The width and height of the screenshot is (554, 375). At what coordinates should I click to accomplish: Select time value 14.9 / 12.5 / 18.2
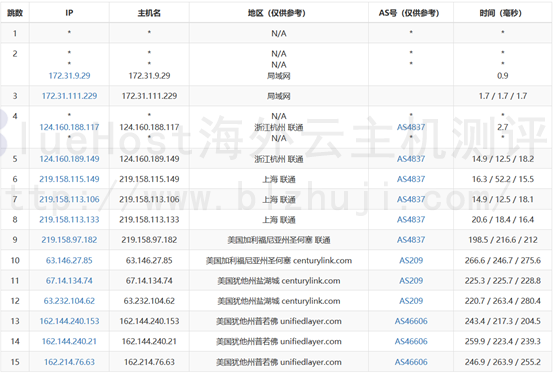coord(502,159)
